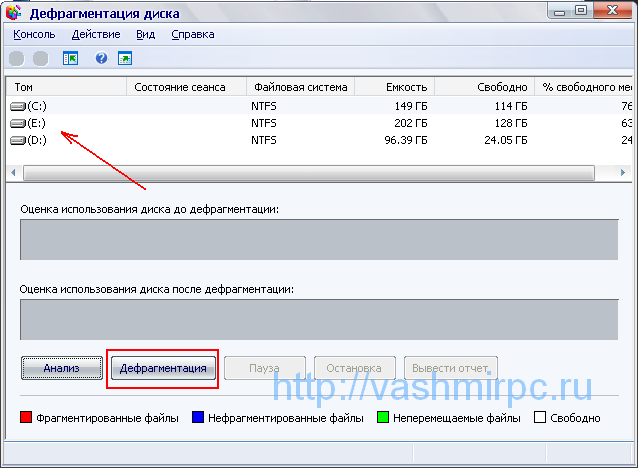Sort by % свободного места column header
This screenshot has width=638, height=468.
(584, 87)
